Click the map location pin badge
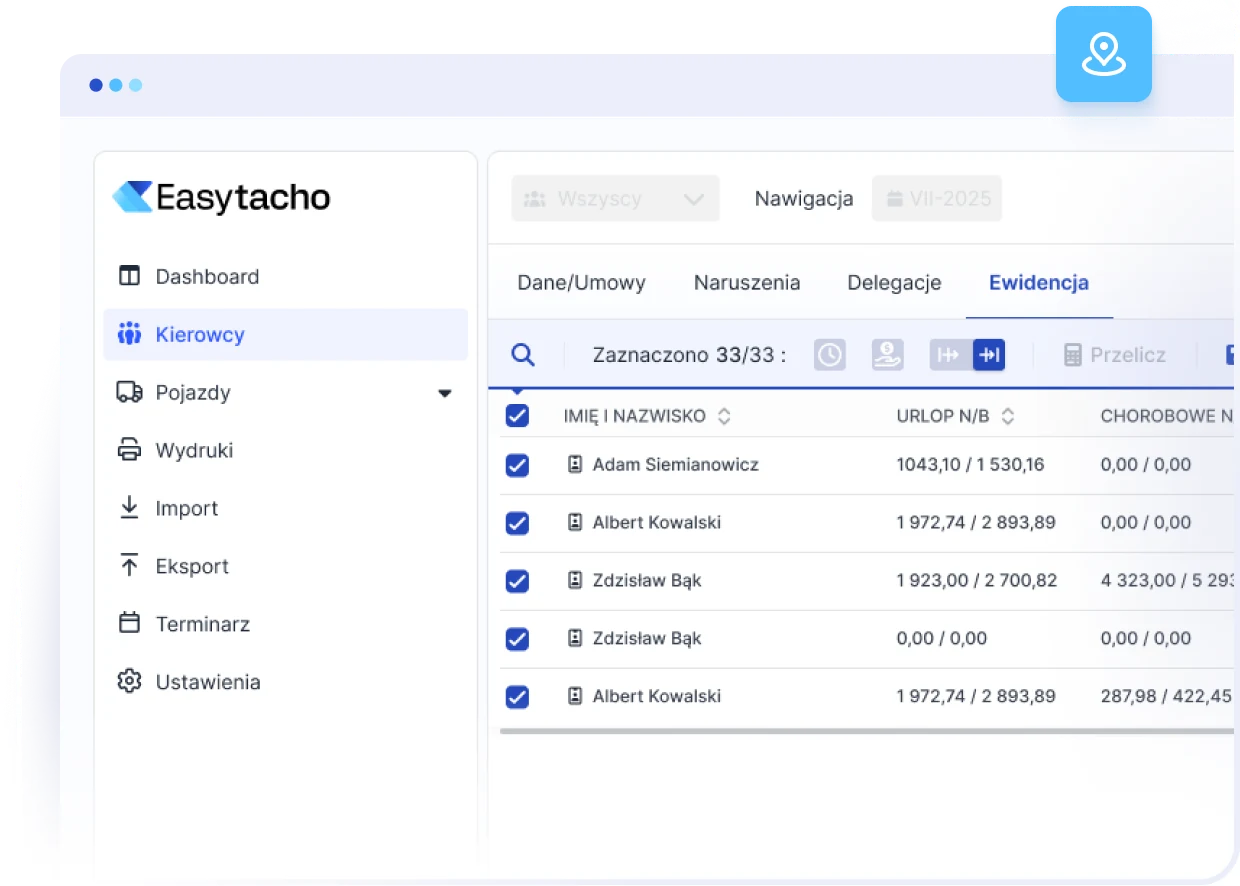1240x886 pixels. [x=1104, y=54]
